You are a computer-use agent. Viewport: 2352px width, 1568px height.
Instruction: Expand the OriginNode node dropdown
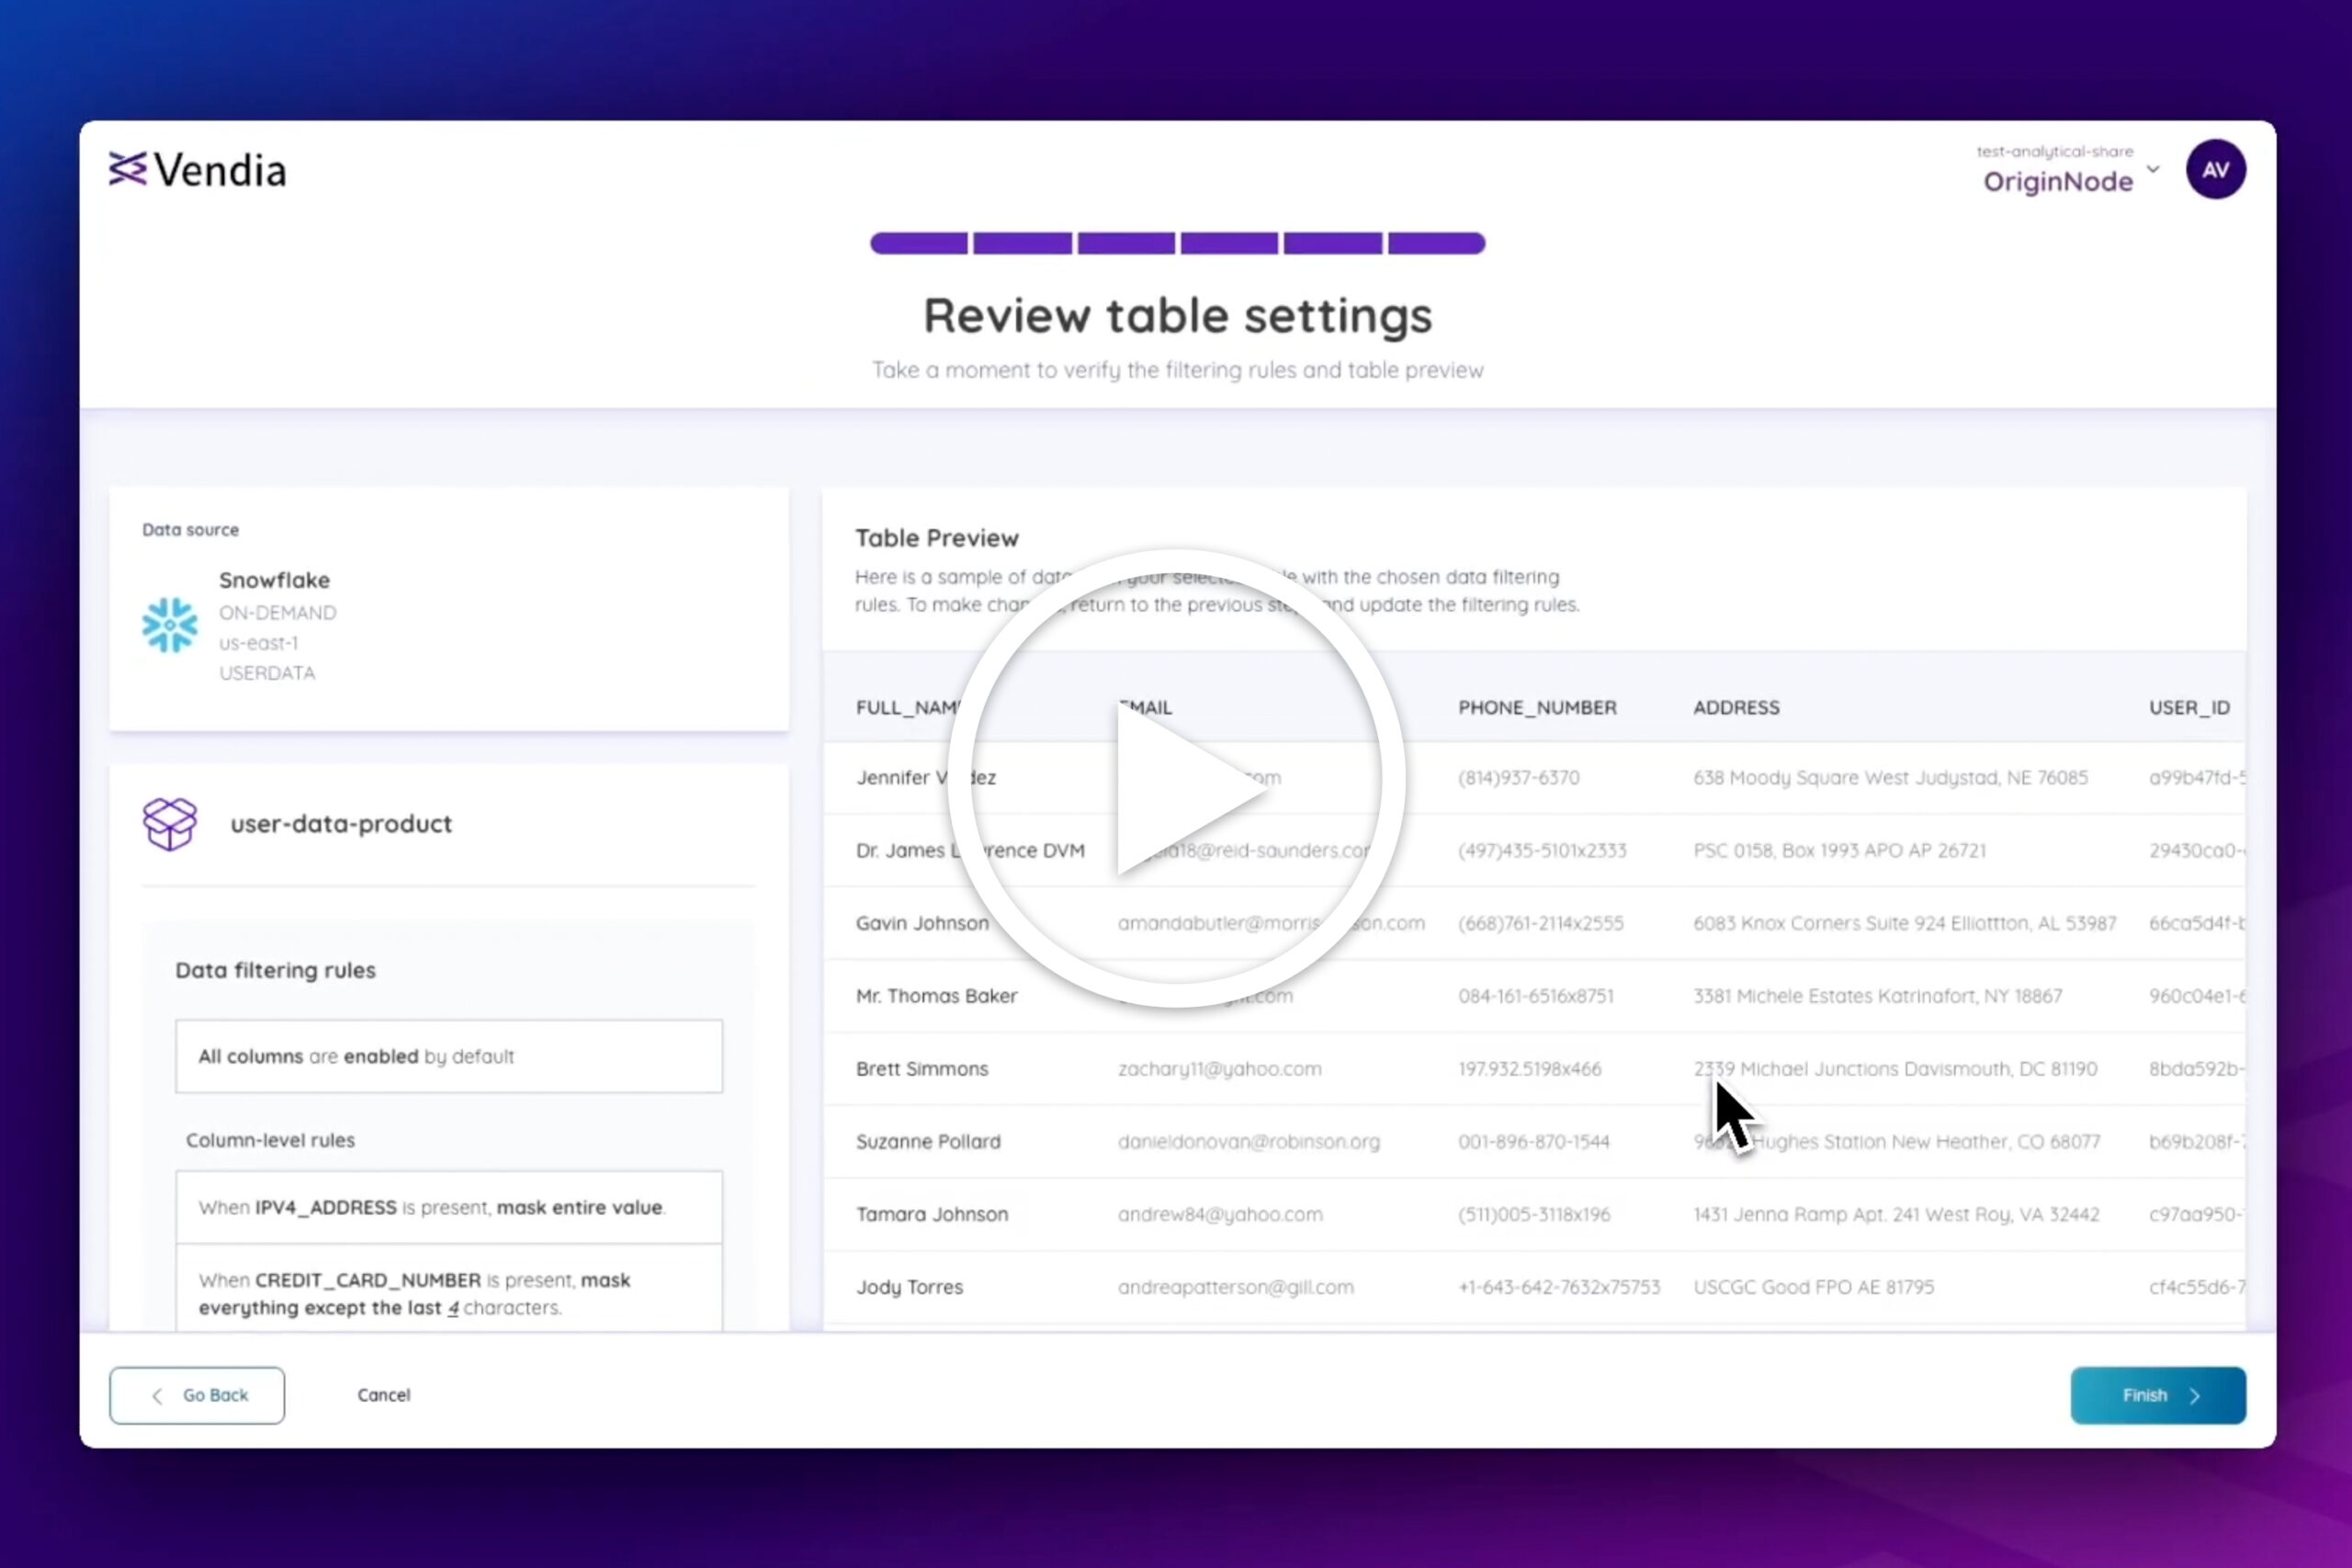point(2153,170)
